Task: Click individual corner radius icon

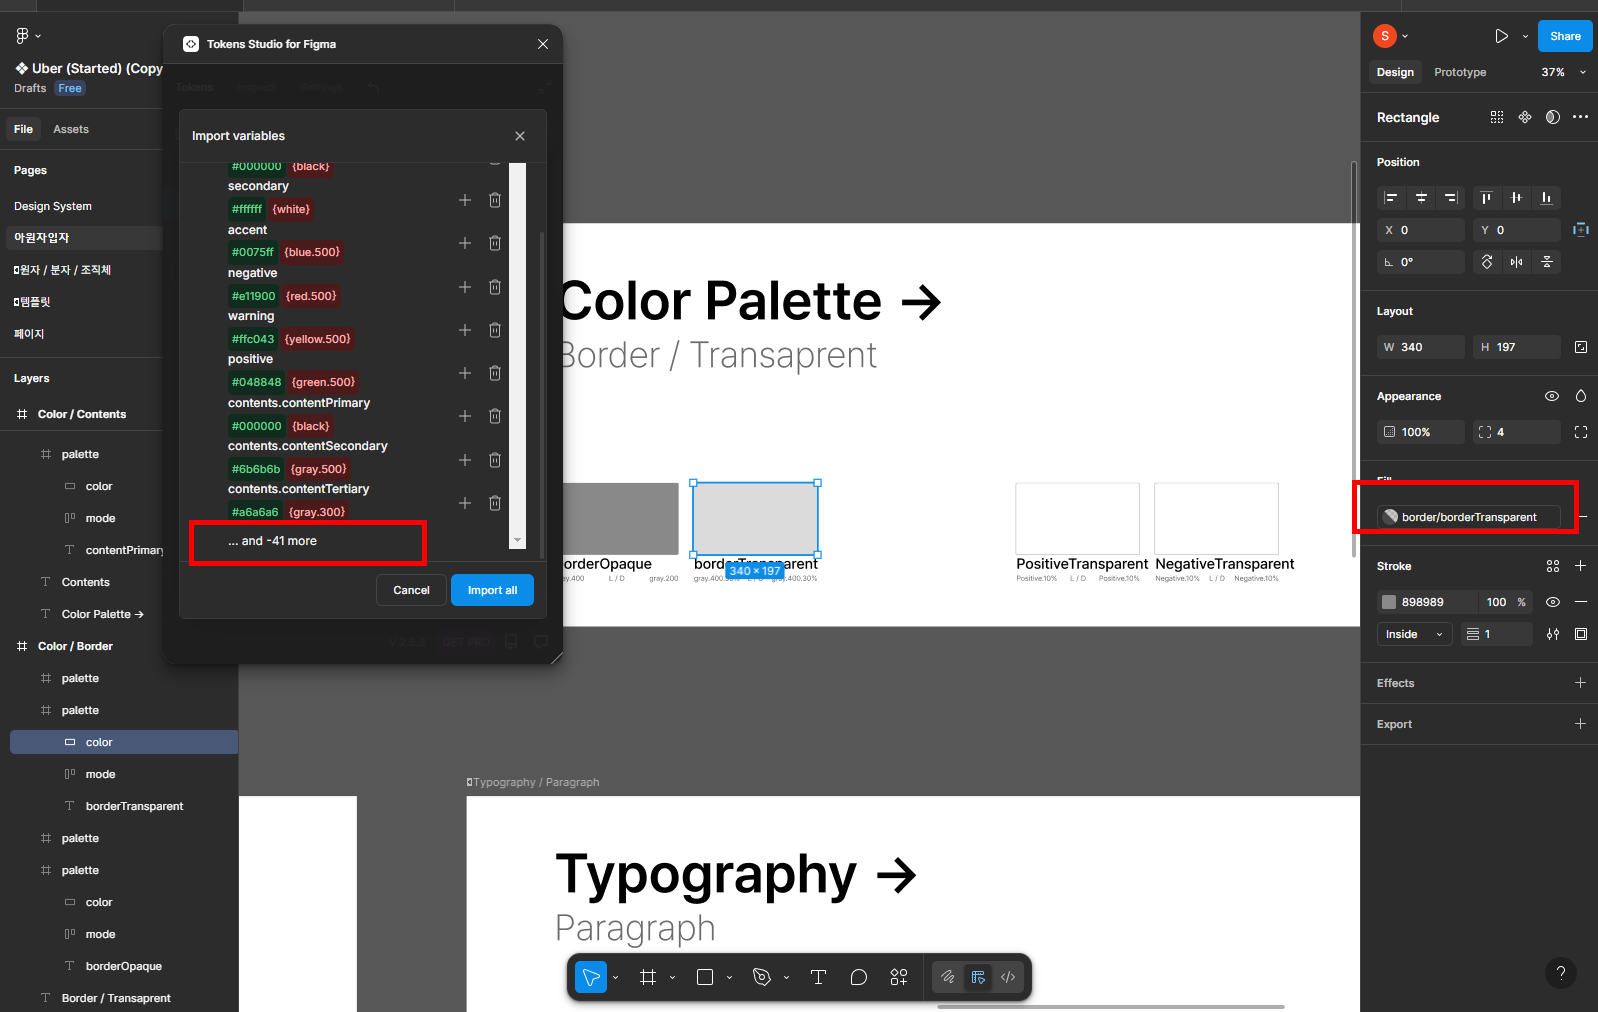Action: [x=1581, y=432]
